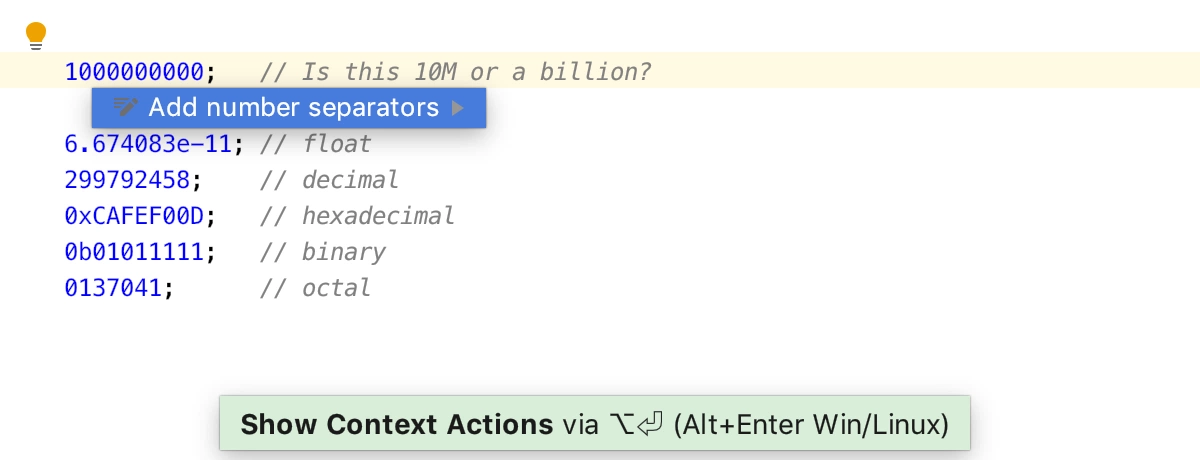Click the Option-Enter shortcut symbol in banner
This screenshot has height=460, width=1200.
635,424
